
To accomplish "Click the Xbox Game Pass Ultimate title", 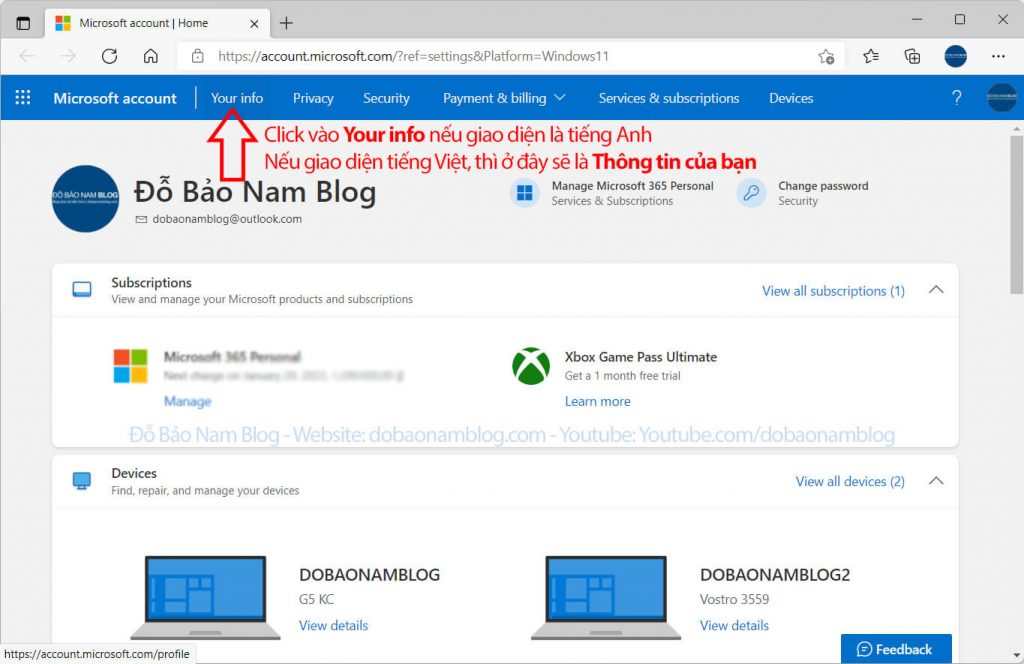I will coord(641,357).
